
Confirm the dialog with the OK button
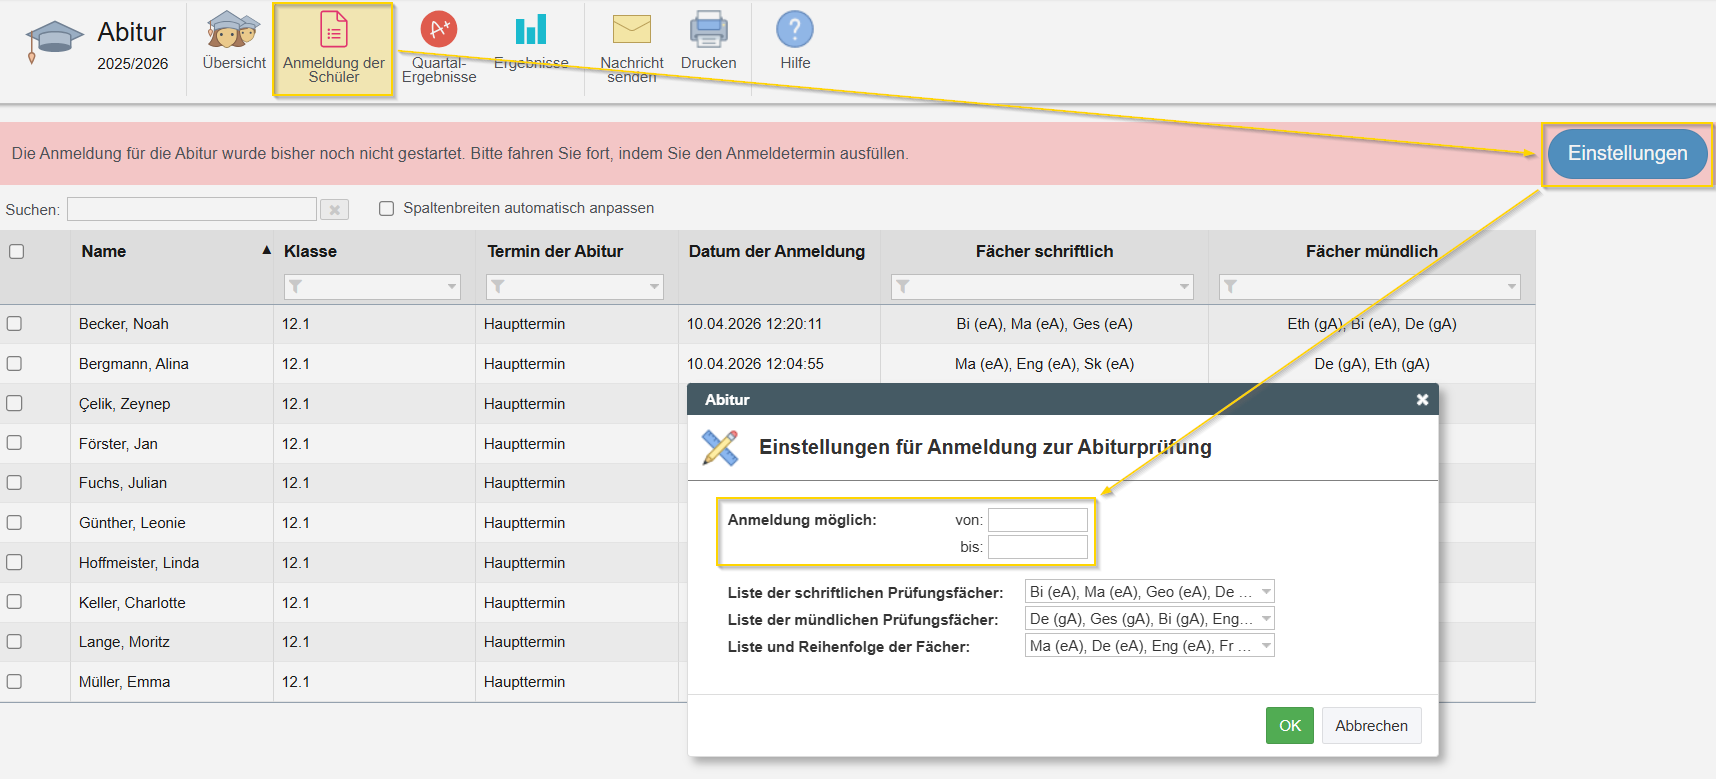(x=1289, y=726)
